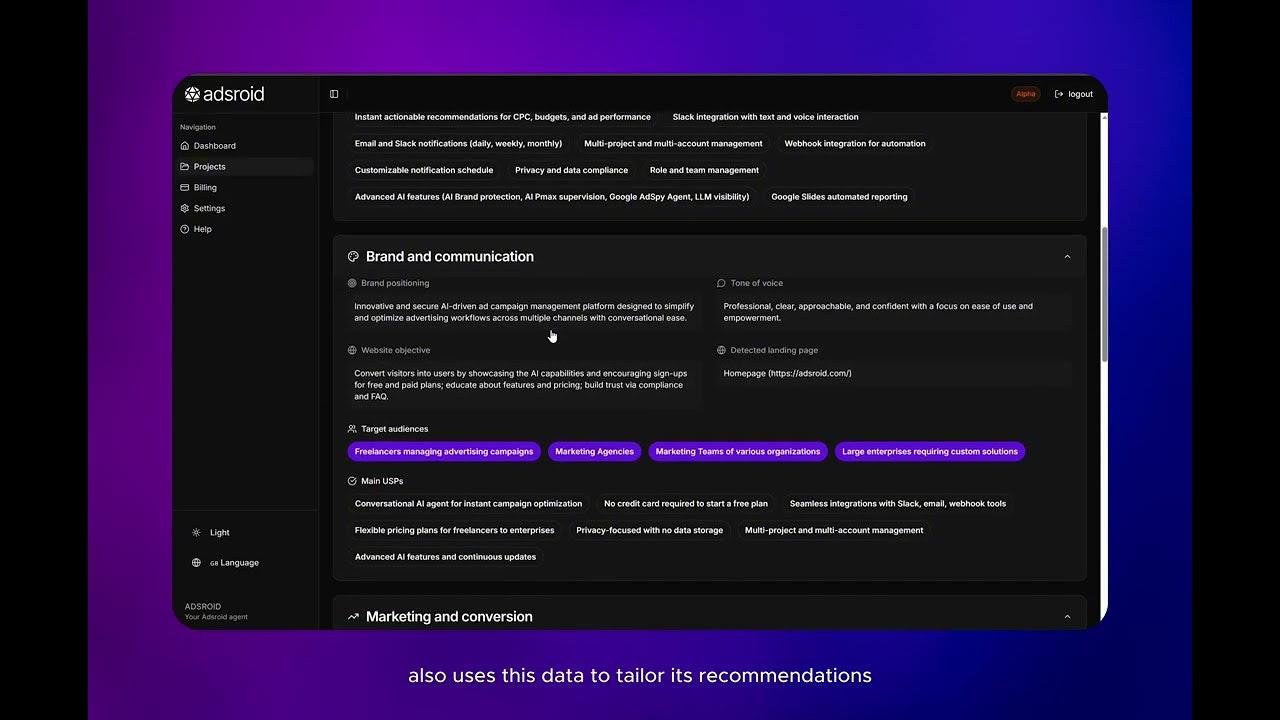Click Privacy-focused with no data storage chip
Viewport: 1280px width, 720px height.
650,531
